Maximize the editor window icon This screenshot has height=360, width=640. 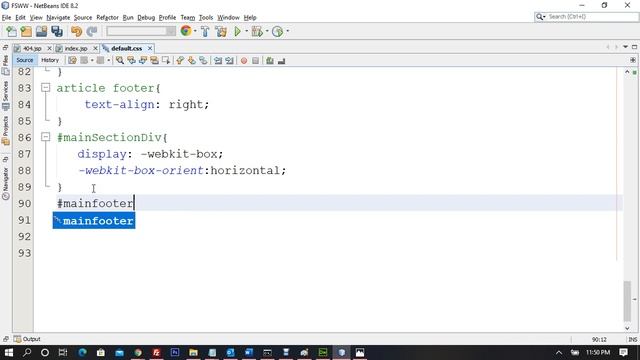634,47
